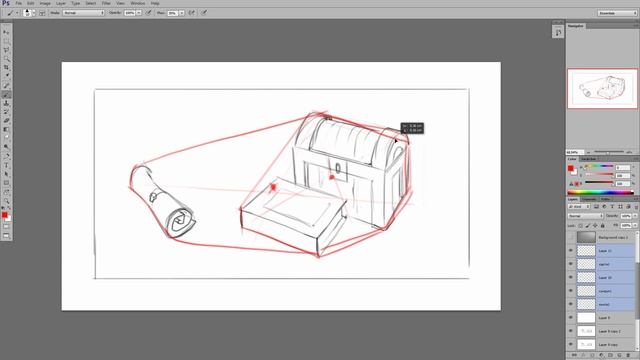Select the Zoom tool

pos(6,201)
